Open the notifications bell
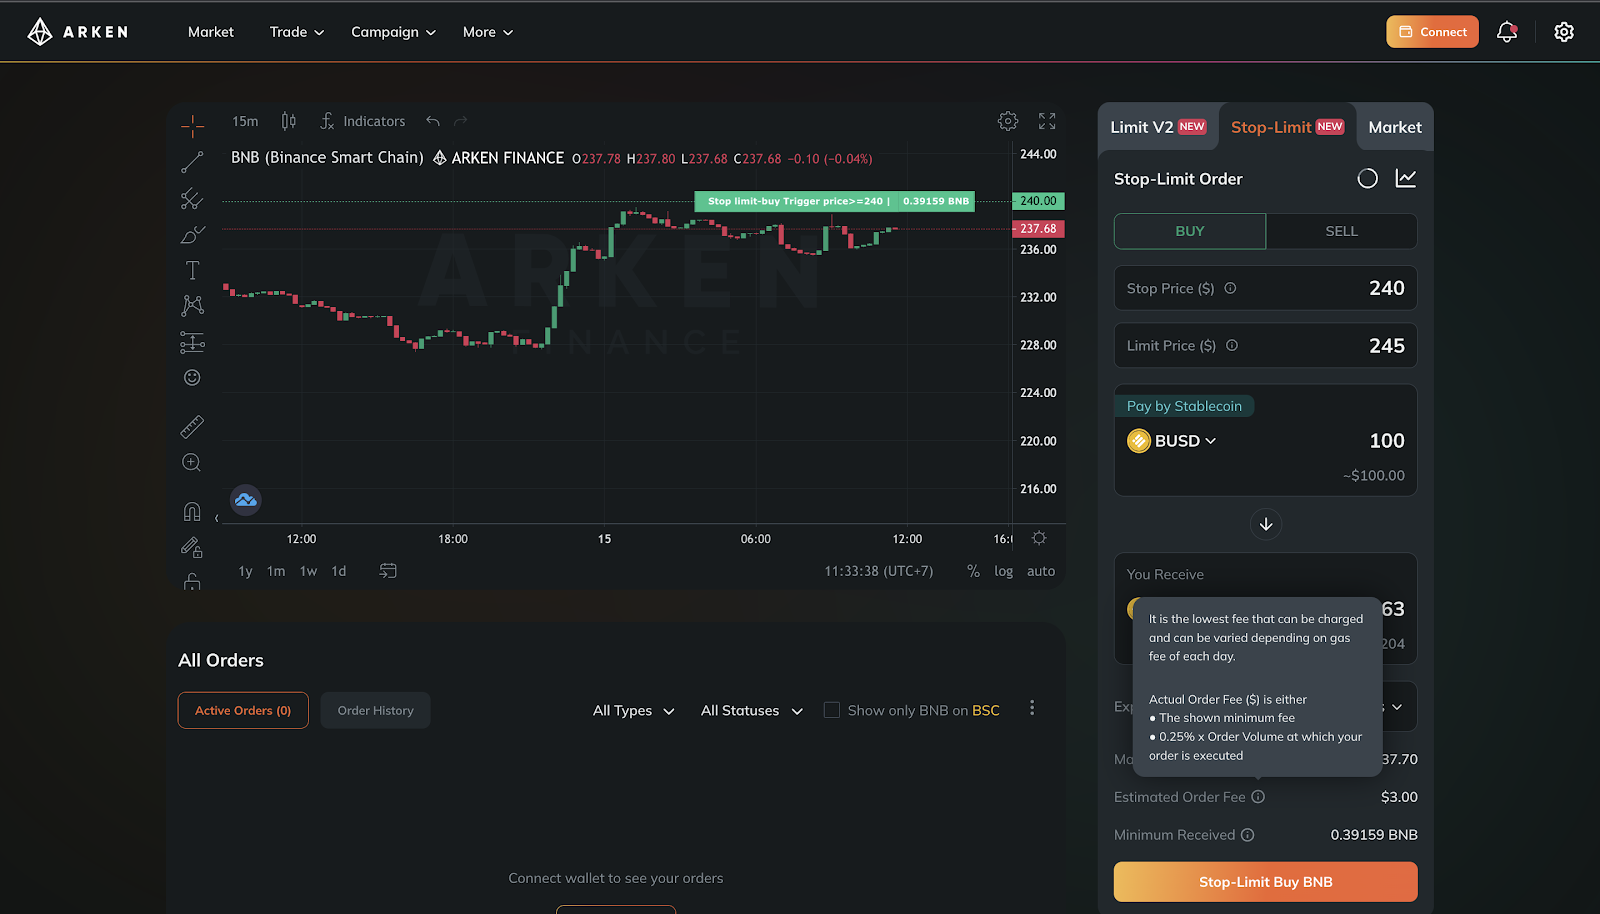Image resolution: width=1600 pixels, height=914 pixels. pos(1507,32)
